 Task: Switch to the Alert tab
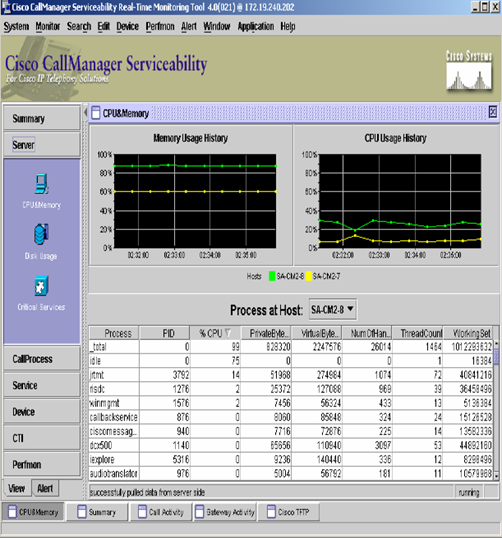[45, 488]
